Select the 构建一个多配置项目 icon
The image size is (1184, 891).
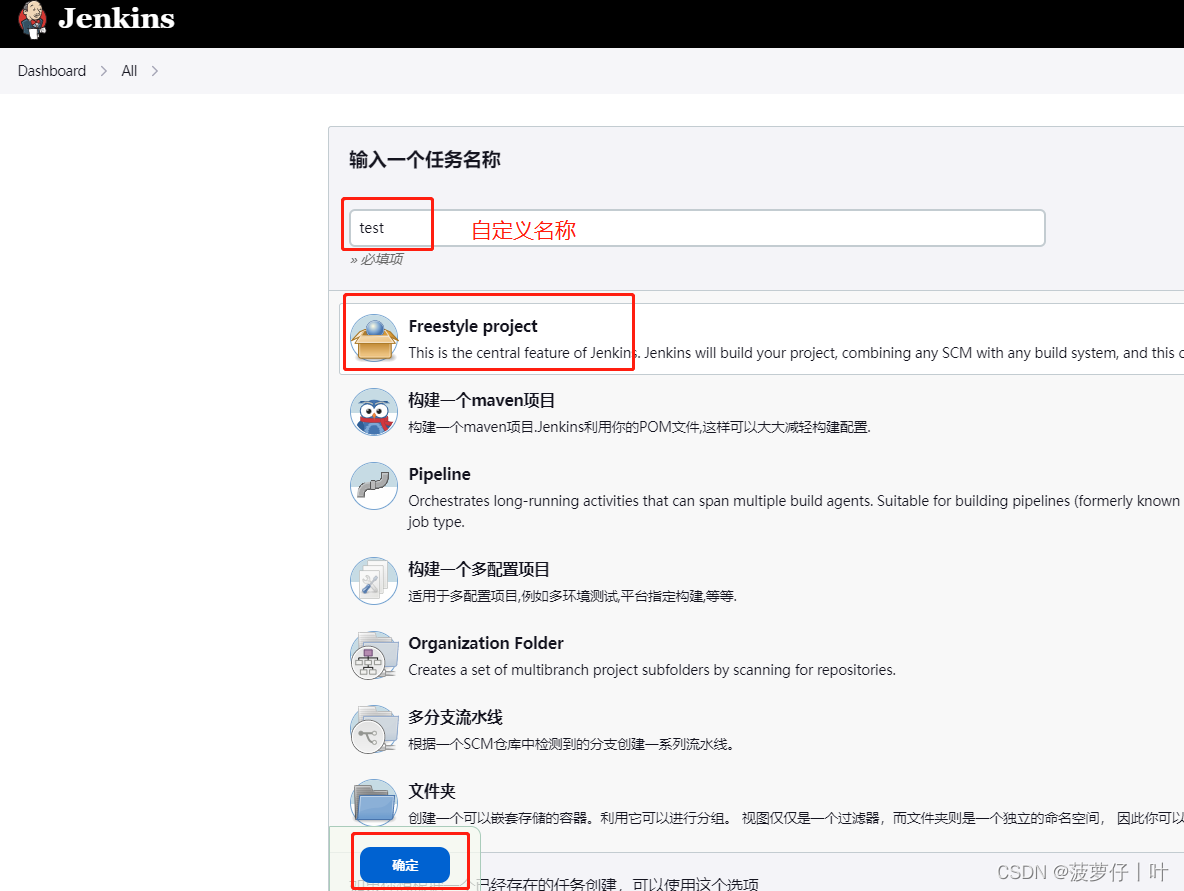click(374, 580)
